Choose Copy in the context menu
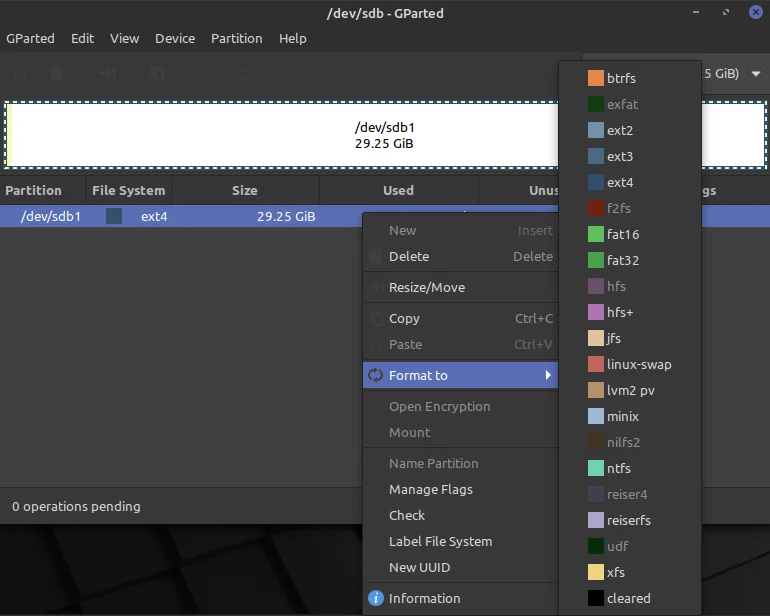The height and width of the screenshot is (616, 770). point(460,318)
